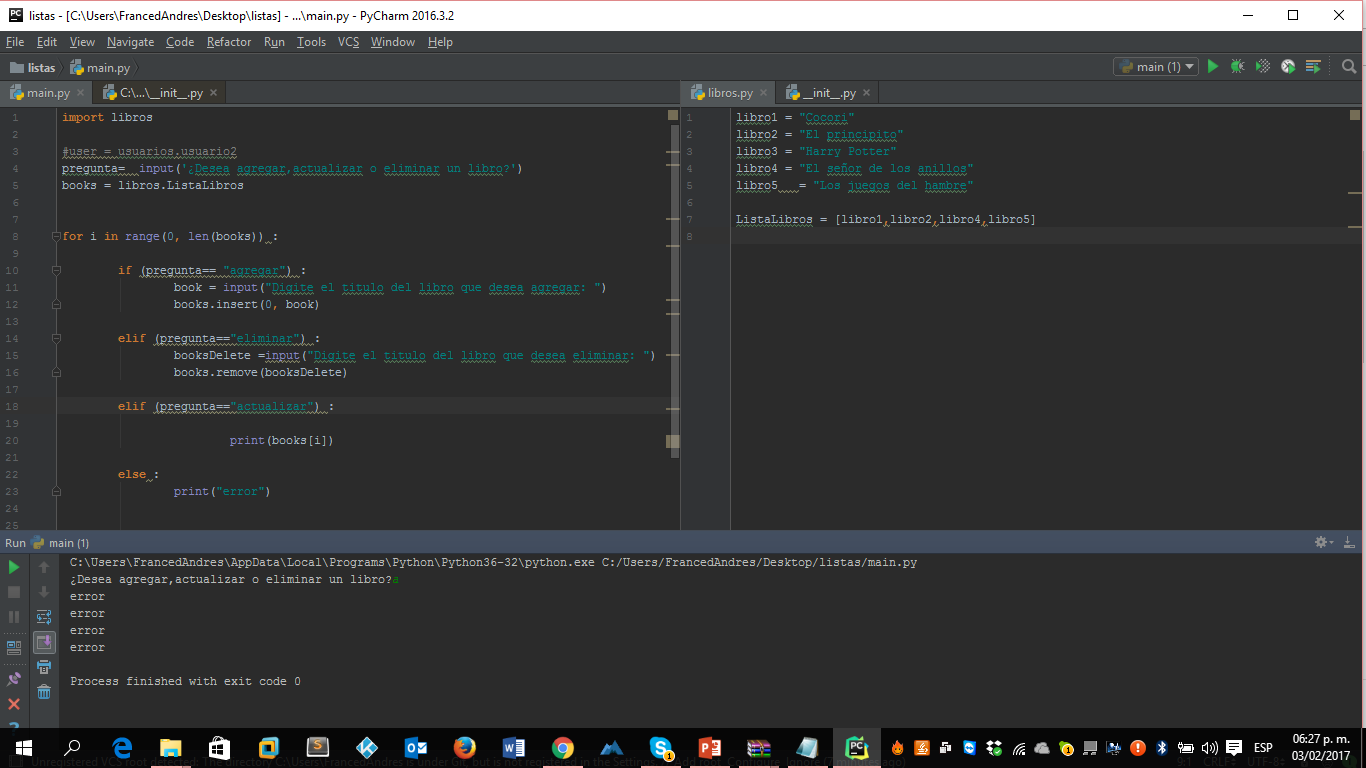Click 'Process finished with exit code 0'

click(185, 681)
